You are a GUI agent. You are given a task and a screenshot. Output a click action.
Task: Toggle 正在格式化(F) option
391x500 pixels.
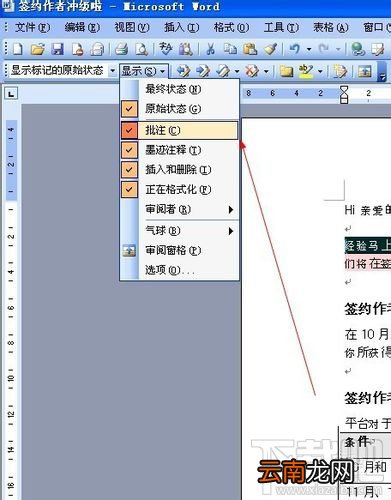coord(179,190)
